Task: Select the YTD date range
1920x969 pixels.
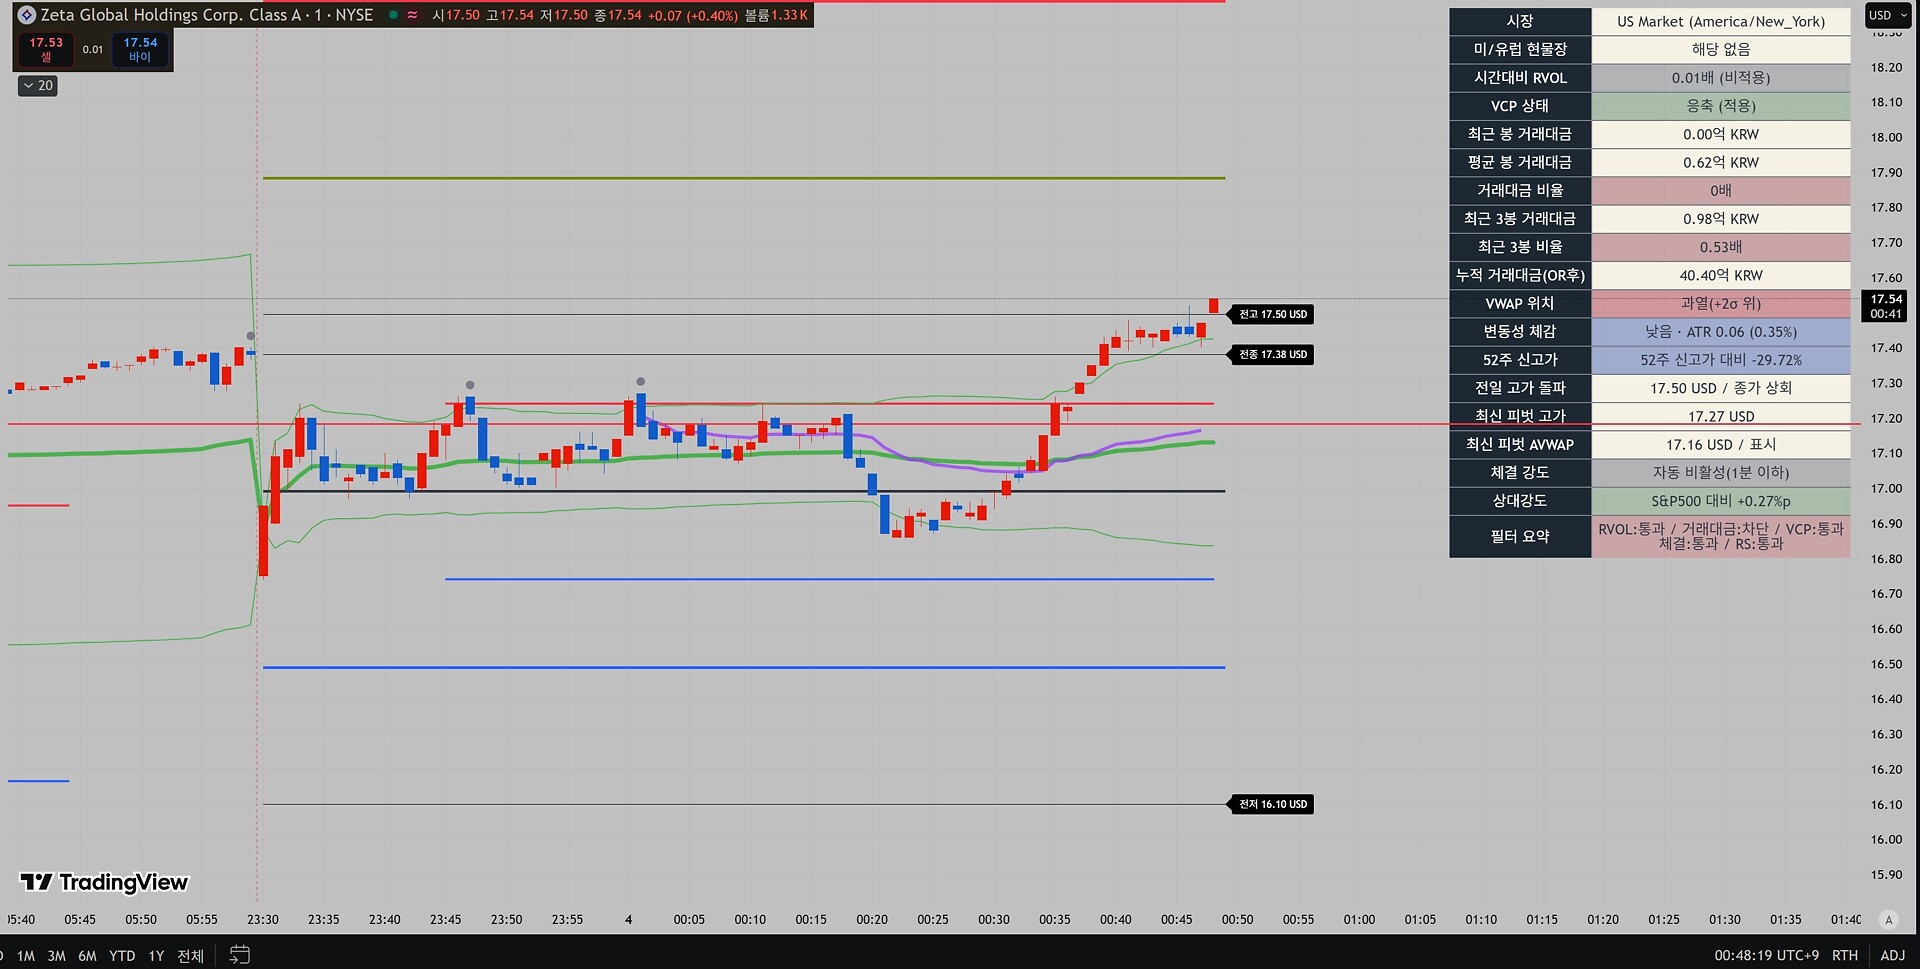Action: point(122,956)
